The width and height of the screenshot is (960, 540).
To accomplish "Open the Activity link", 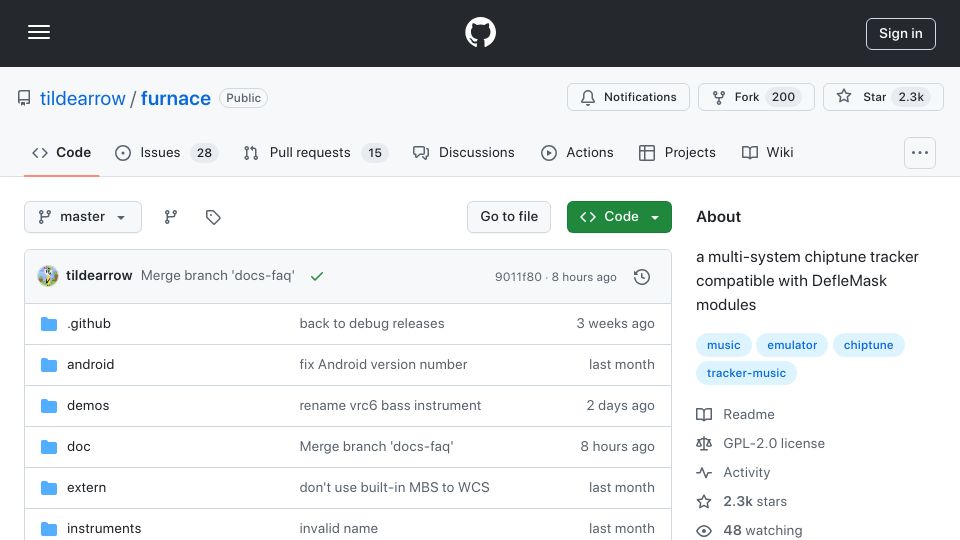I will (x=733, y=473).
